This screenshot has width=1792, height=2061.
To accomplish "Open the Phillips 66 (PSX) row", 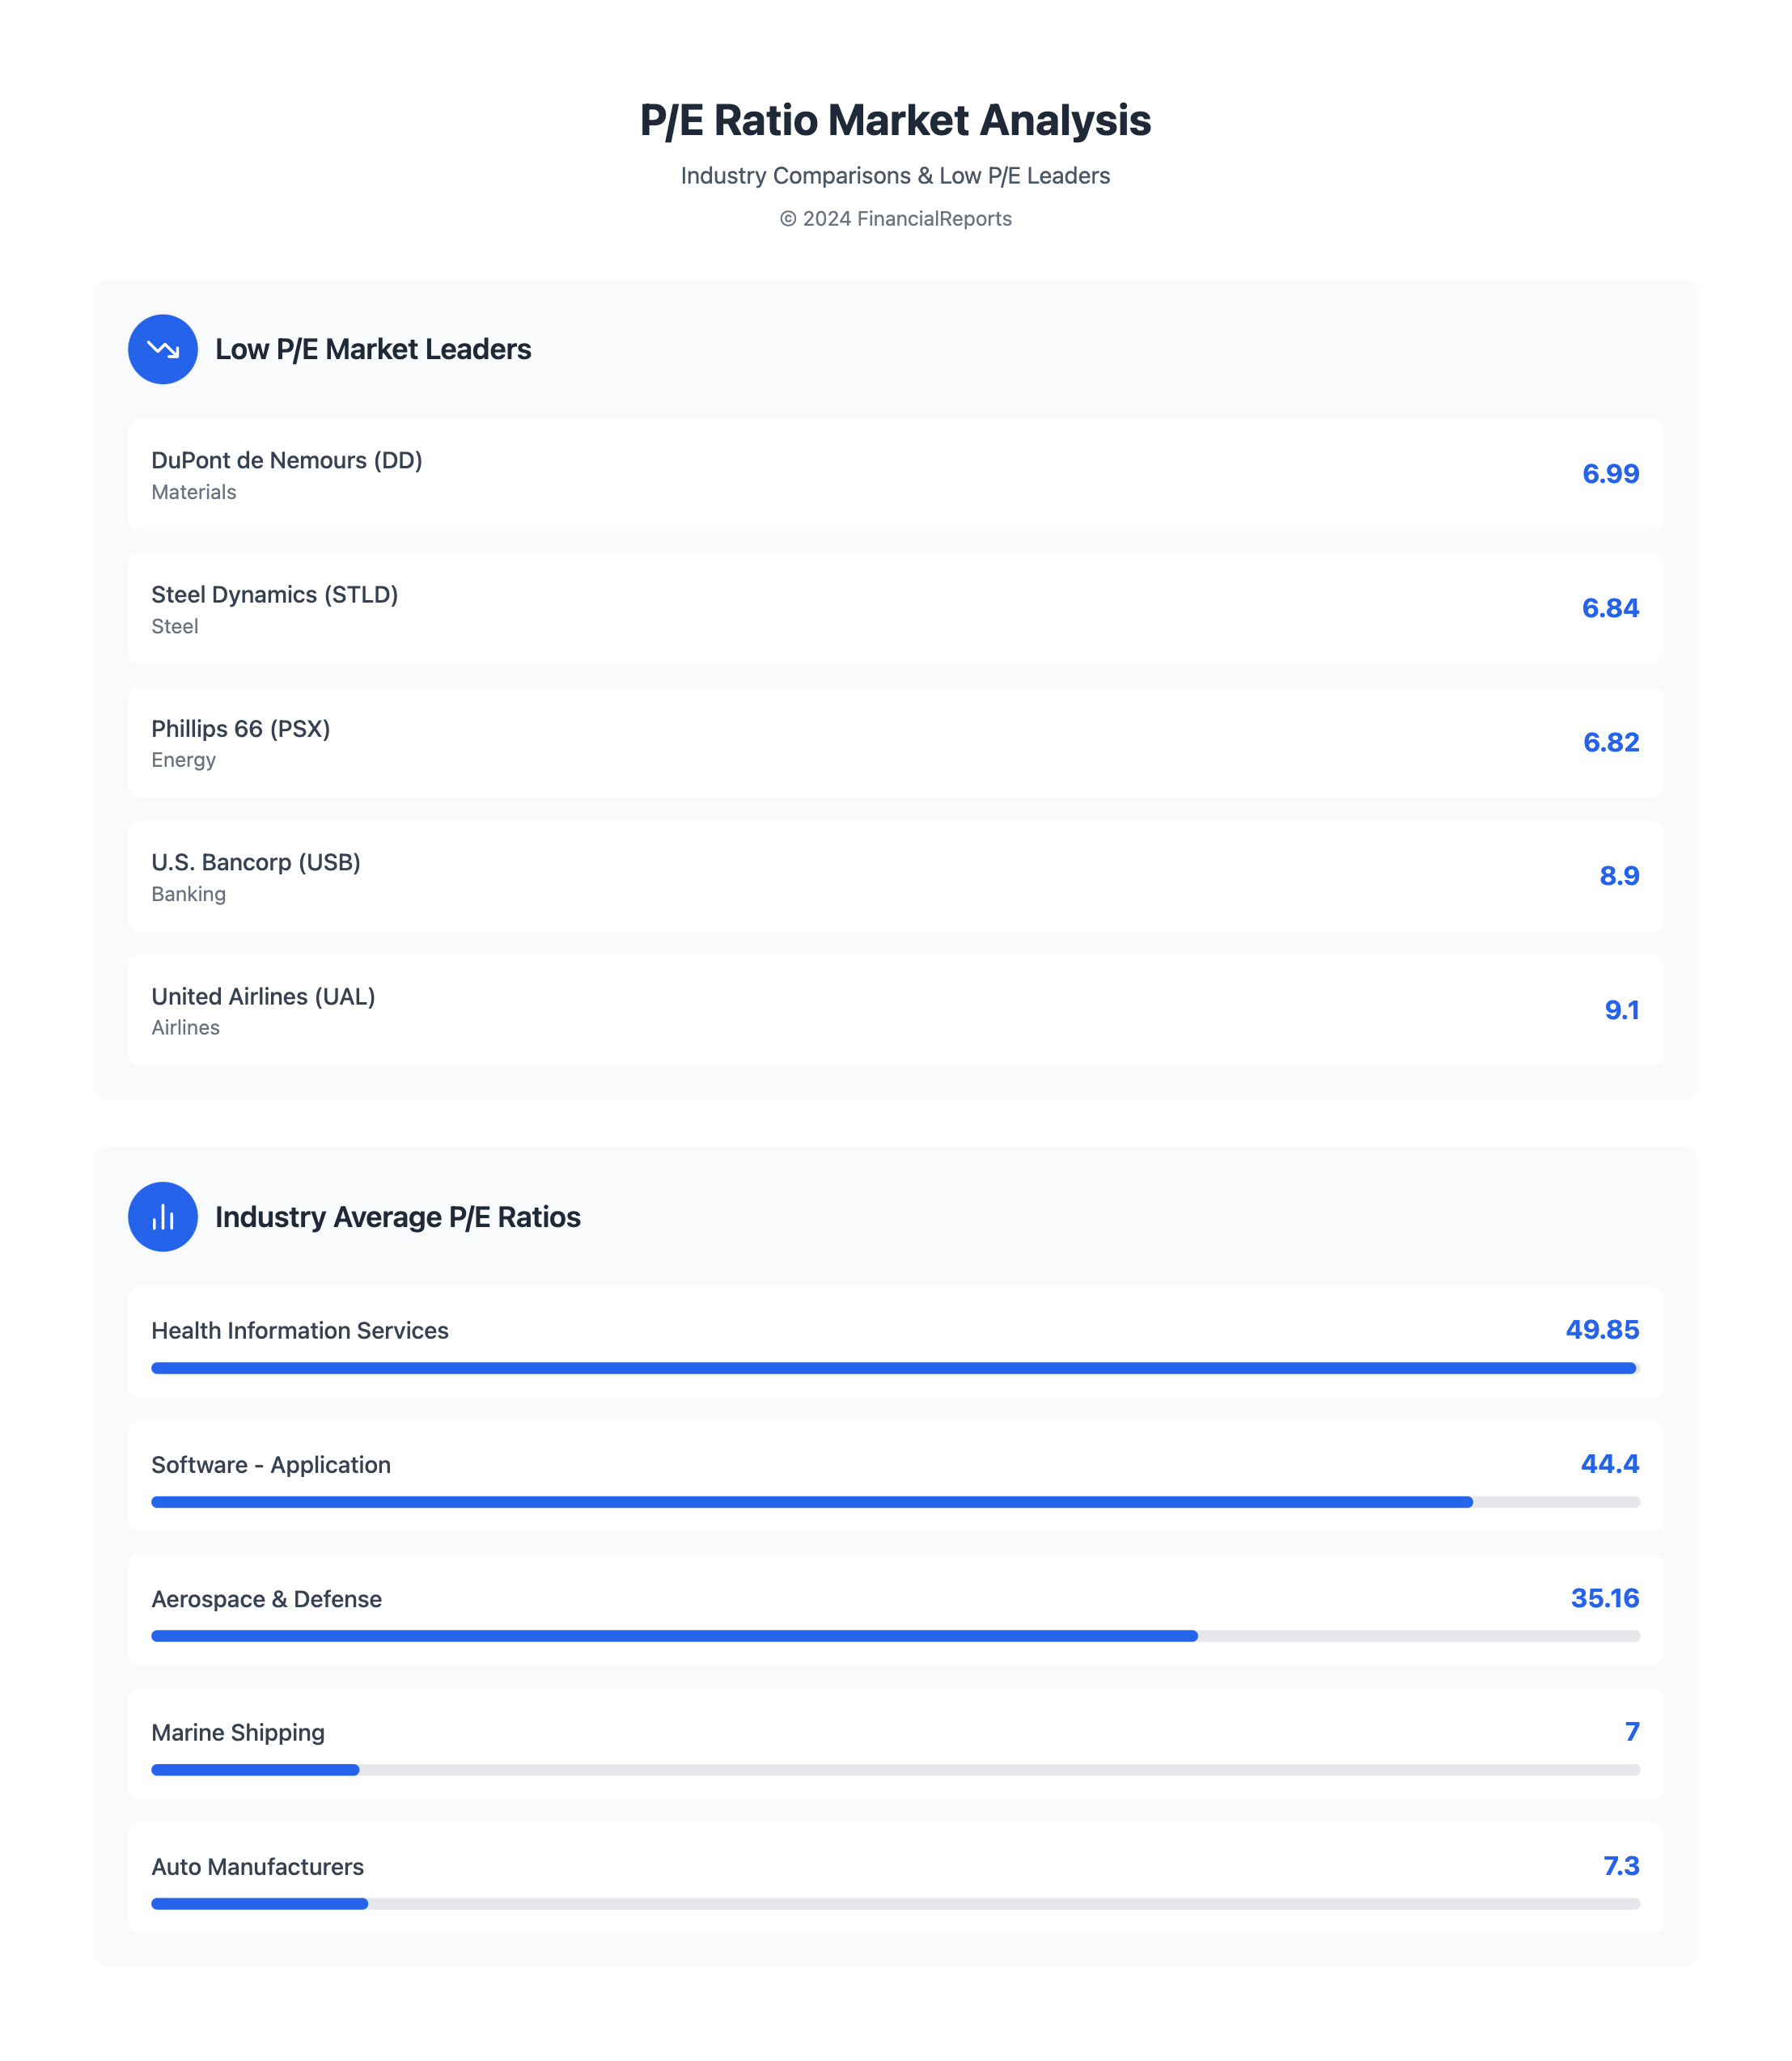I will 895,742.
